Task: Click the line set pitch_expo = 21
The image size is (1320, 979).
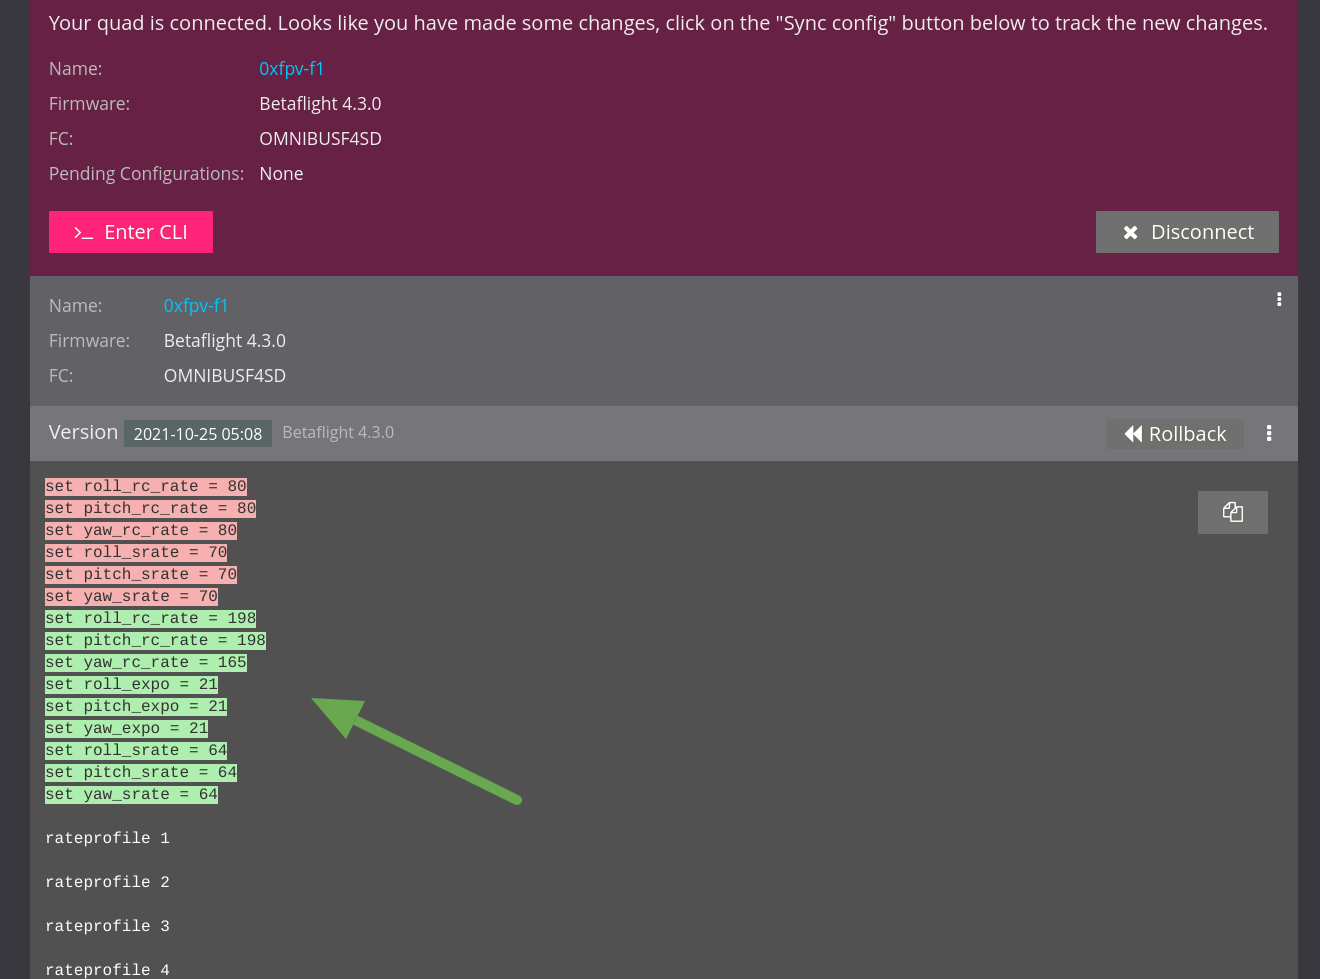Action: point(136,707)
